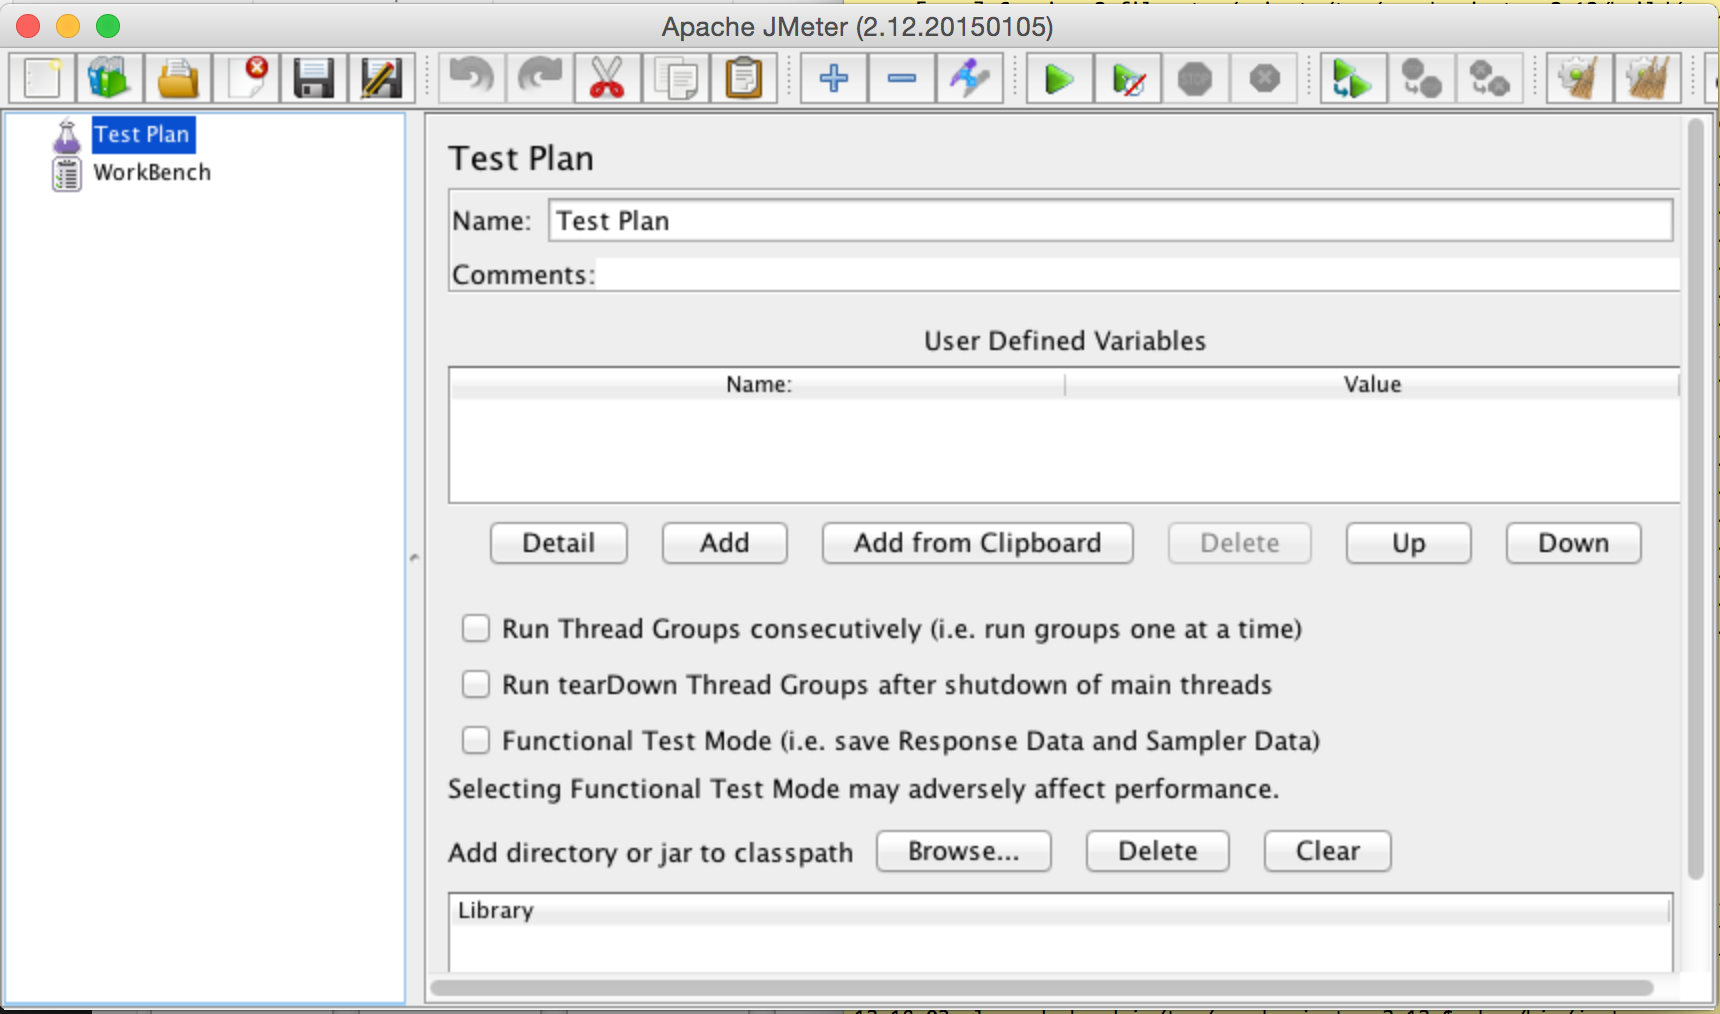Click the Redo arrow icon
Viewport: 1720px width, 1014px height.
tap(539, 78)
